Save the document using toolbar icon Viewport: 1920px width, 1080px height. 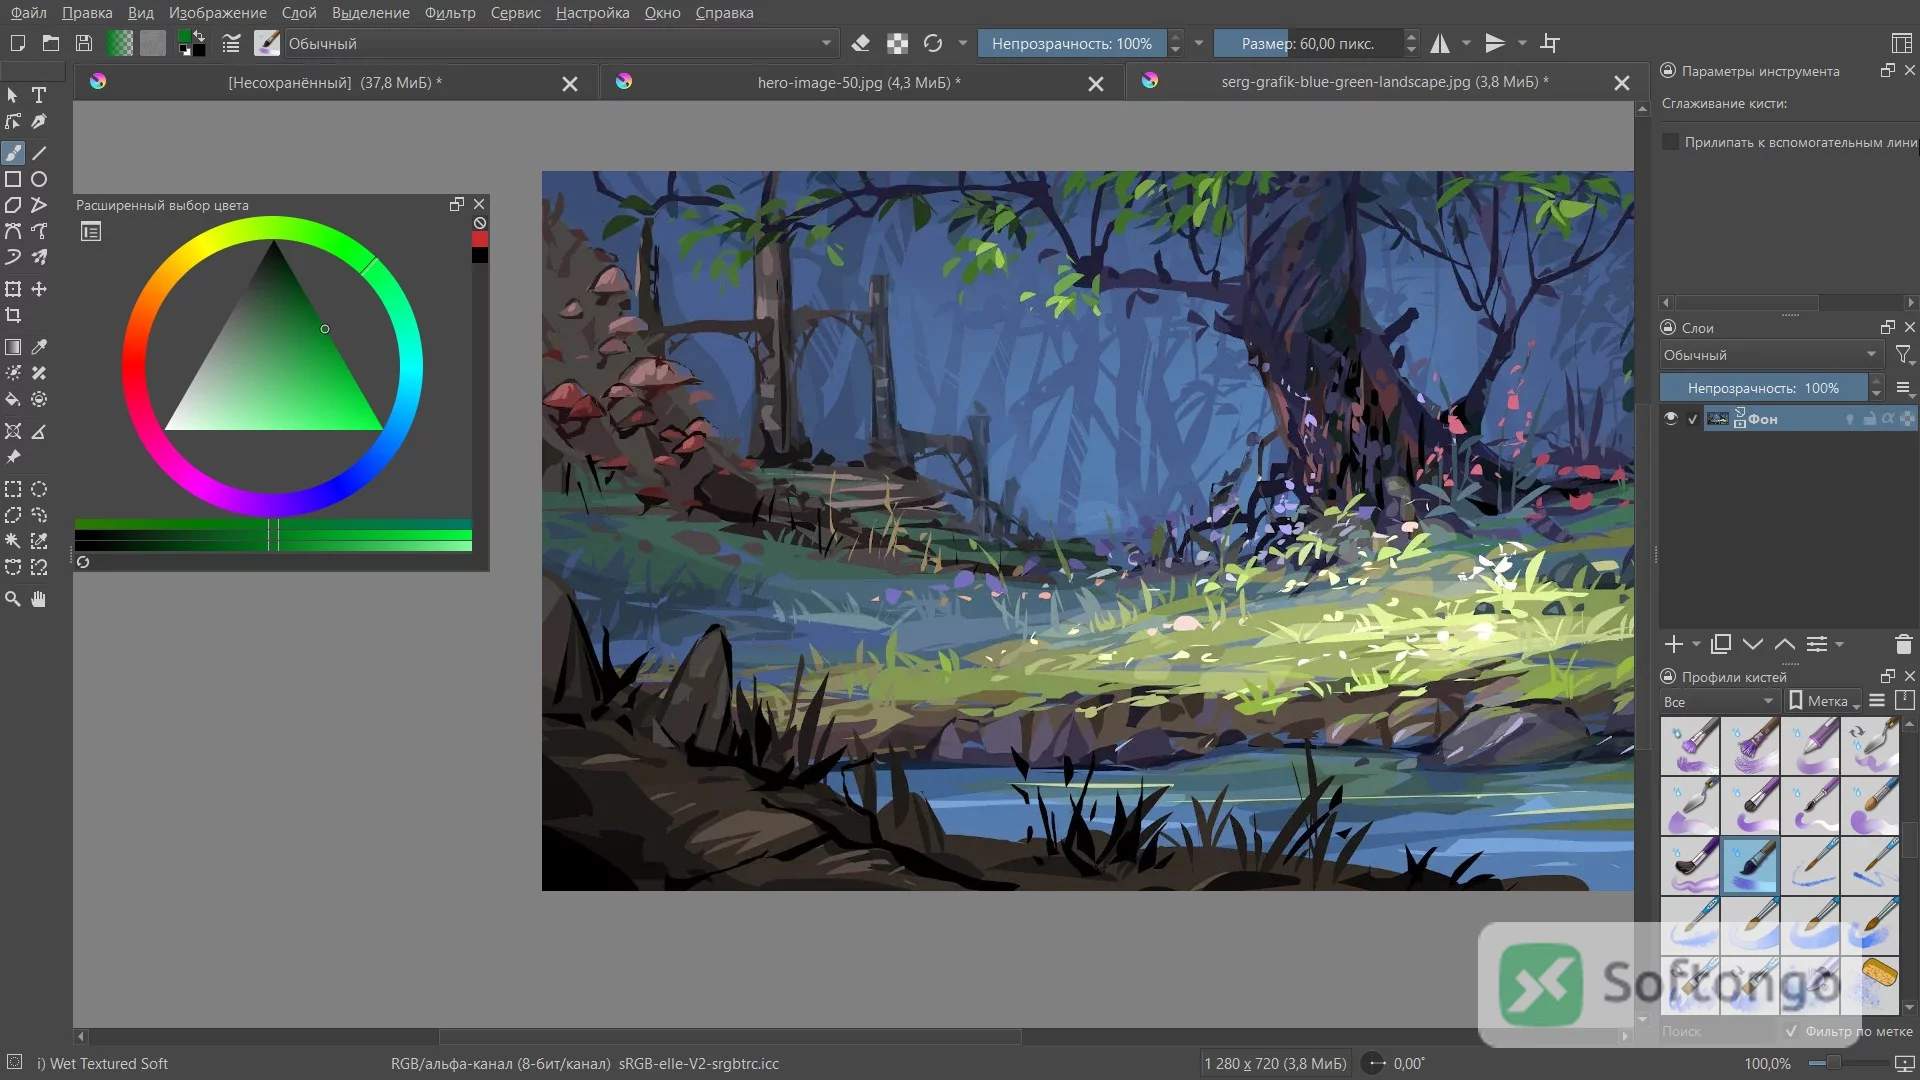click(x=84, y=43)
